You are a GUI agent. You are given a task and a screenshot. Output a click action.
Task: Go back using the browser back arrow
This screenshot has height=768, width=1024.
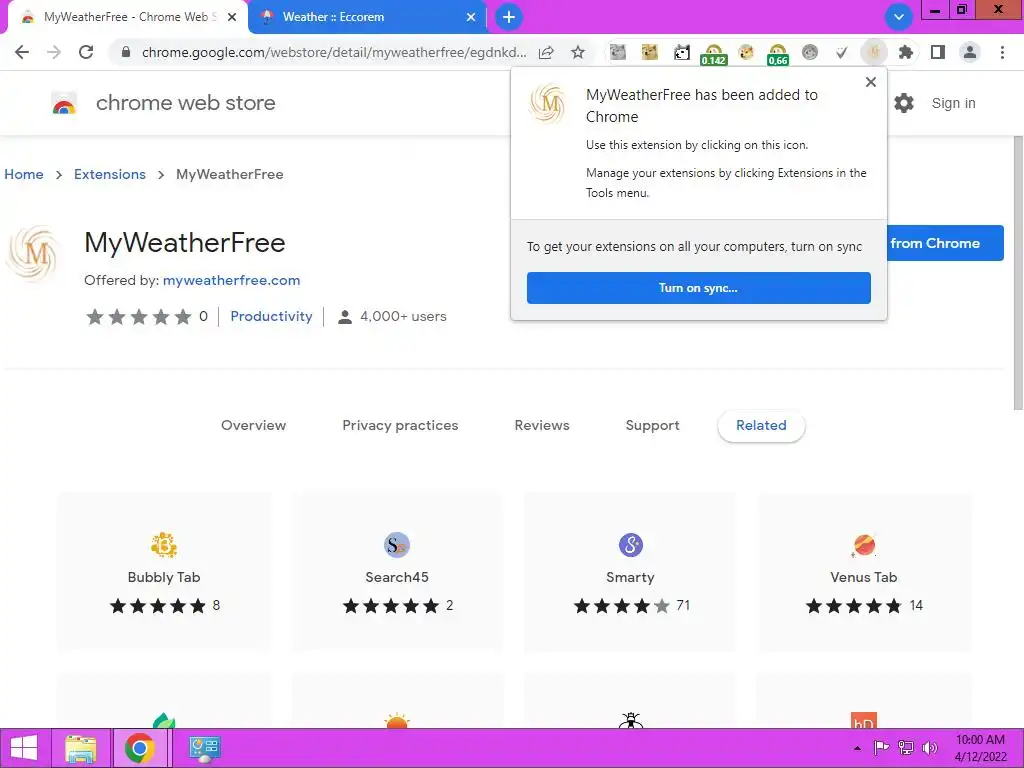(x=22, y=52)
